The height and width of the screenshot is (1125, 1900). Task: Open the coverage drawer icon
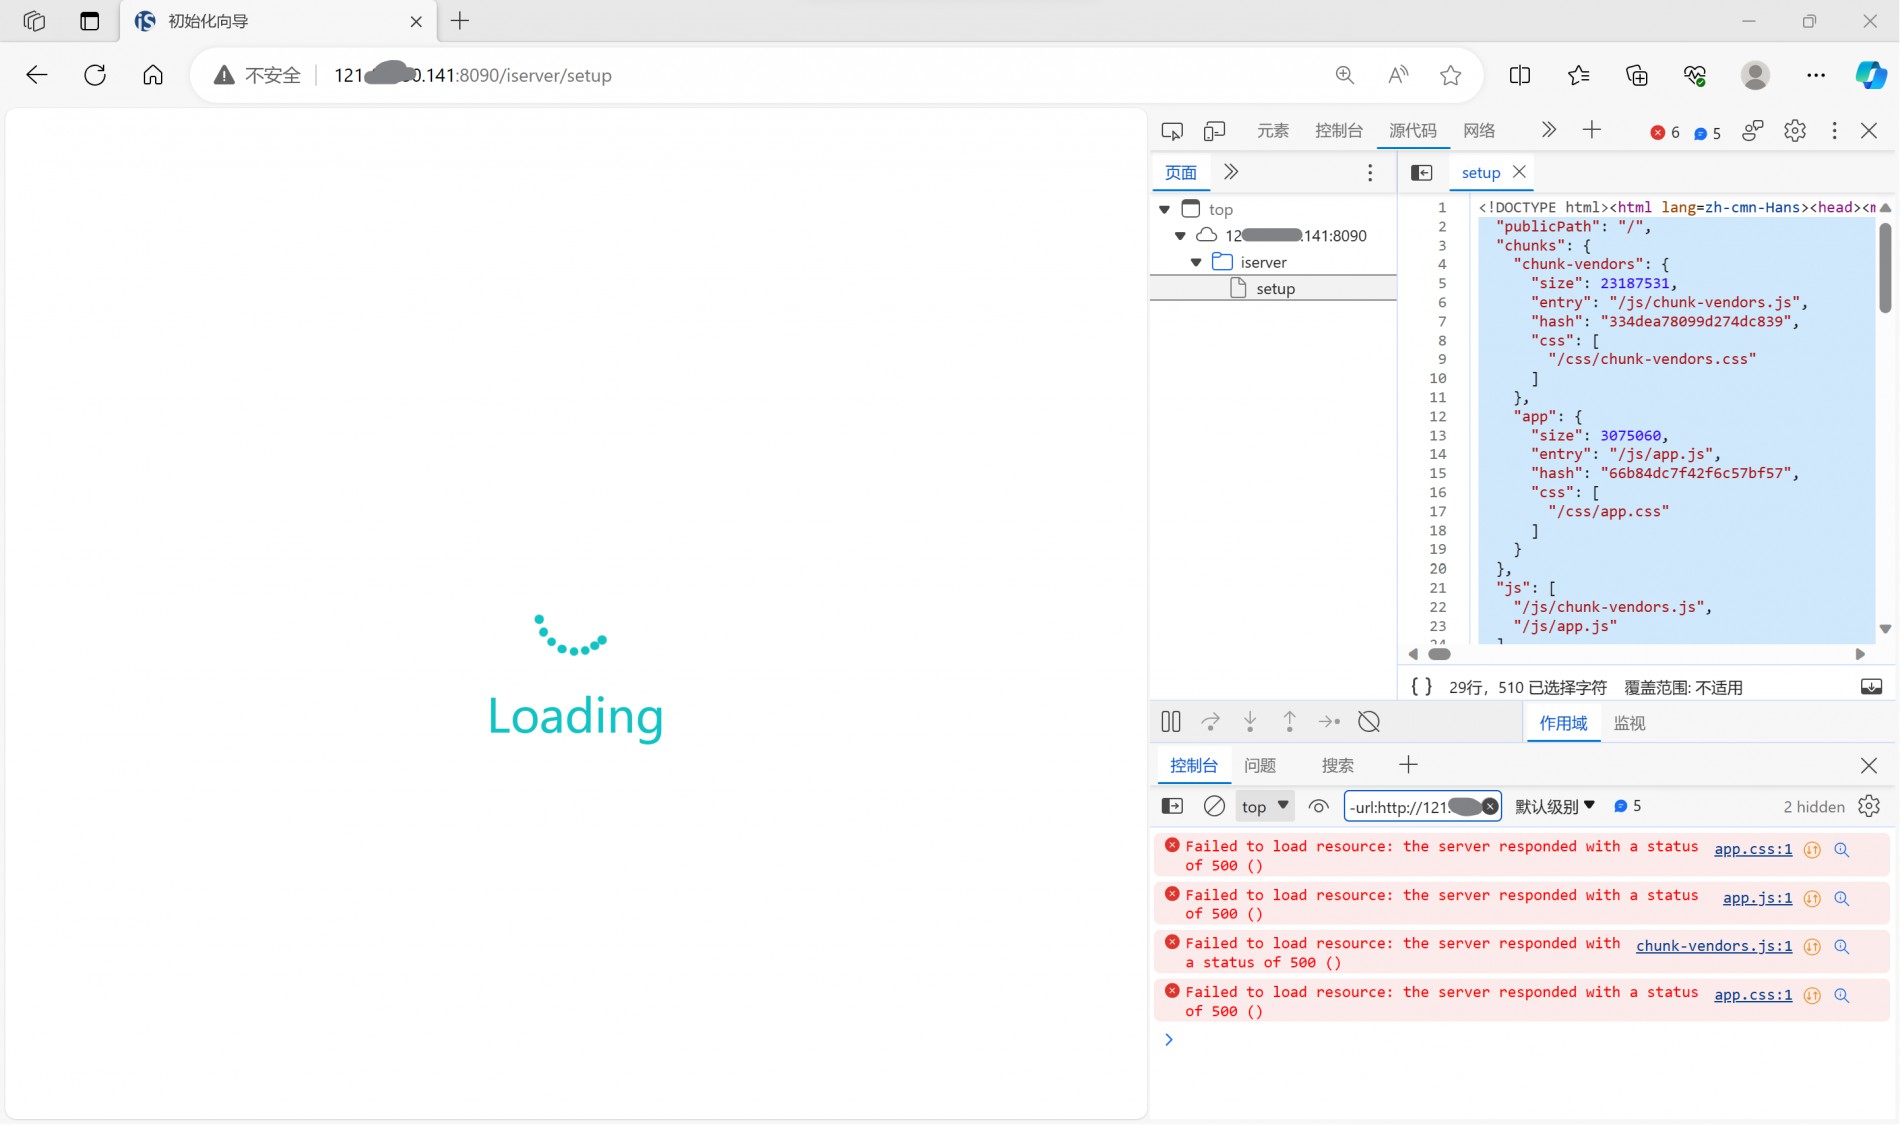1871,686
